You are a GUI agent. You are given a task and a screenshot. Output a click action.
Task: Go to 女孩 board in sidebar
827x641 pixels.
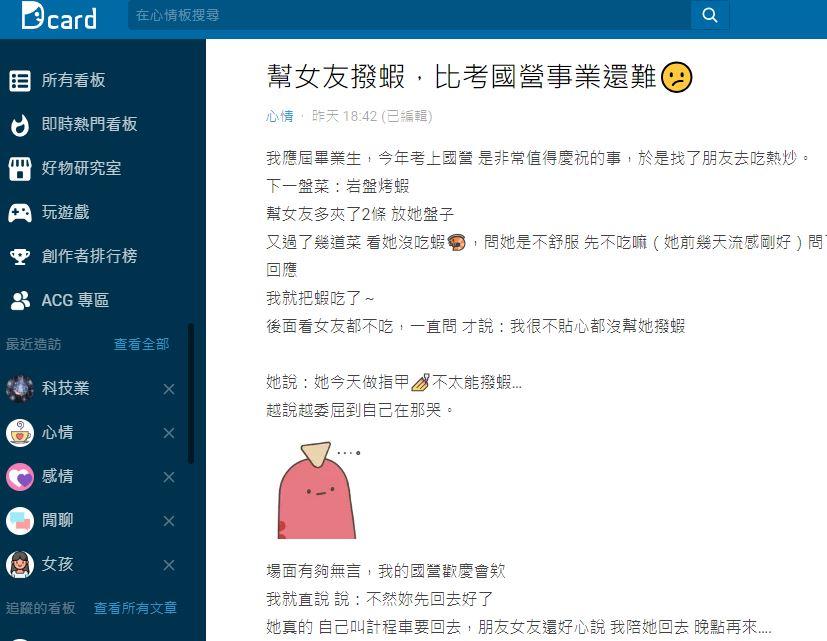(x=57, y=564)
